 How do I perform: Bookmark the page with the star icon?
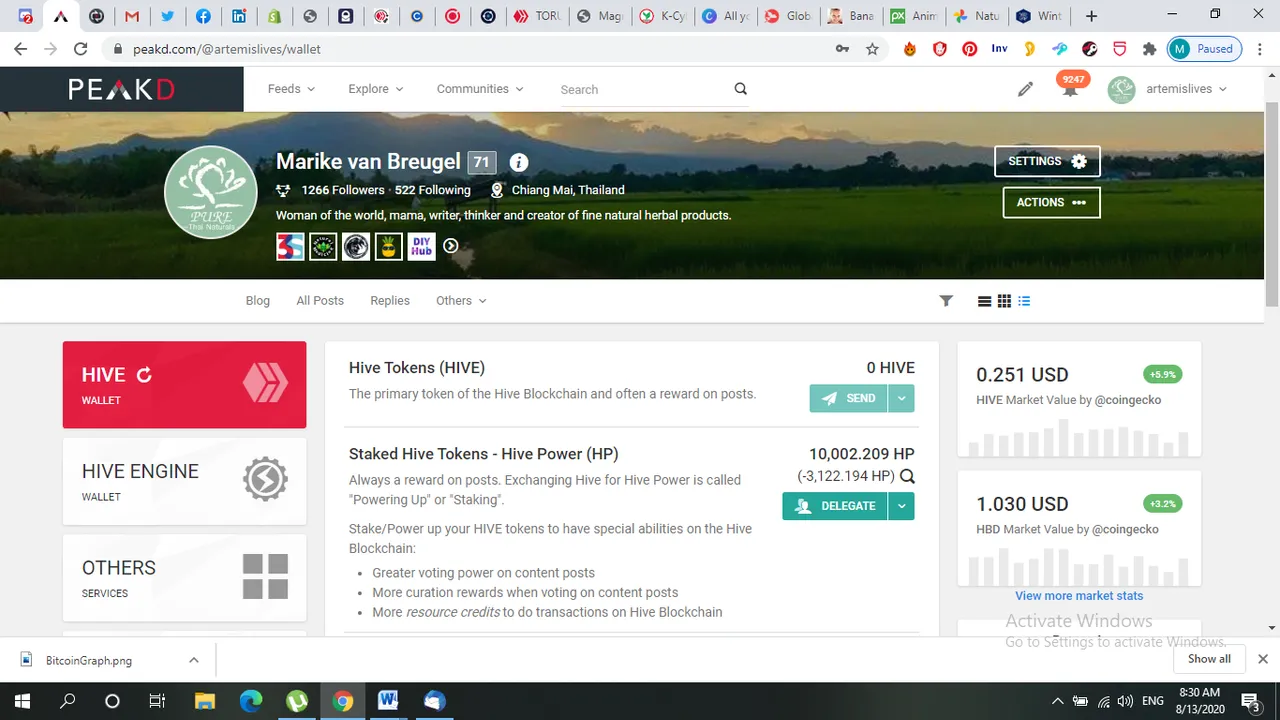(x=872, y=48)
